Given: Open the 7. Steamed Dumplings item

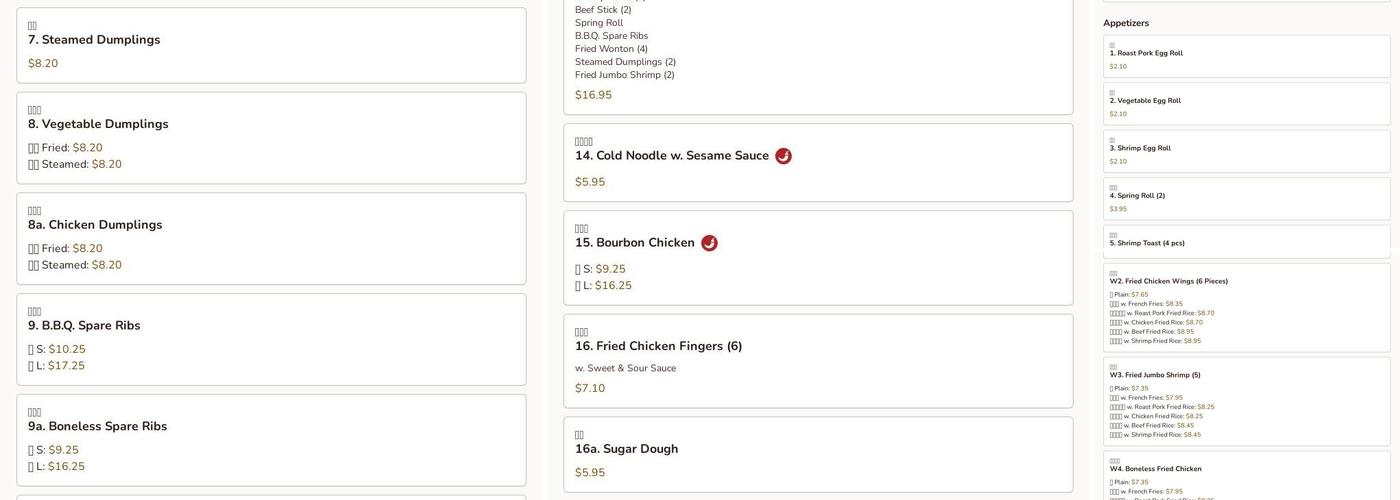Looking at the screenshot, I should click(x=94, y=40).
